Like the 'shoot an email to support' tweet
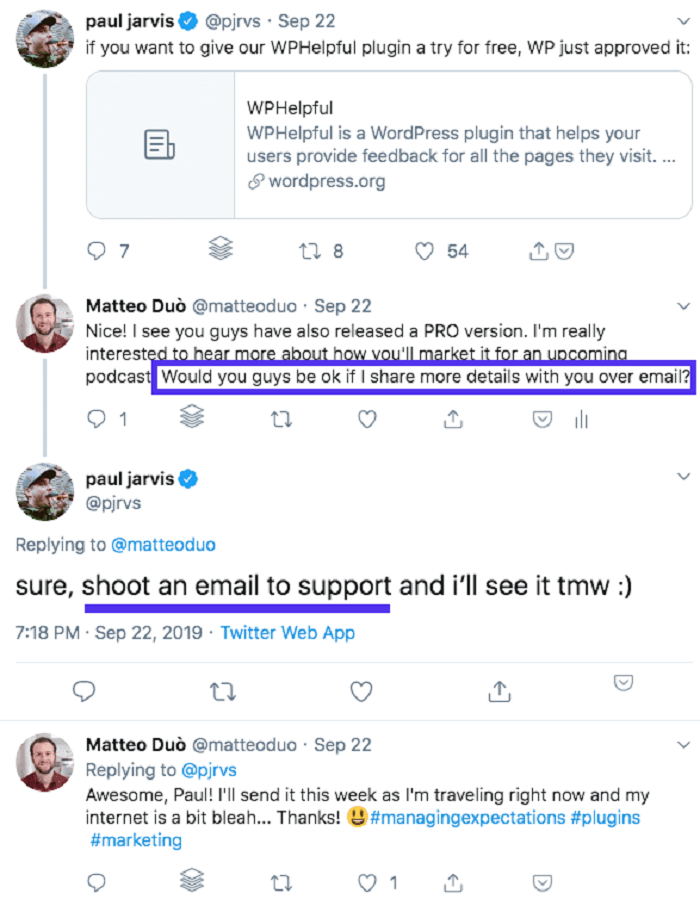 361,691
